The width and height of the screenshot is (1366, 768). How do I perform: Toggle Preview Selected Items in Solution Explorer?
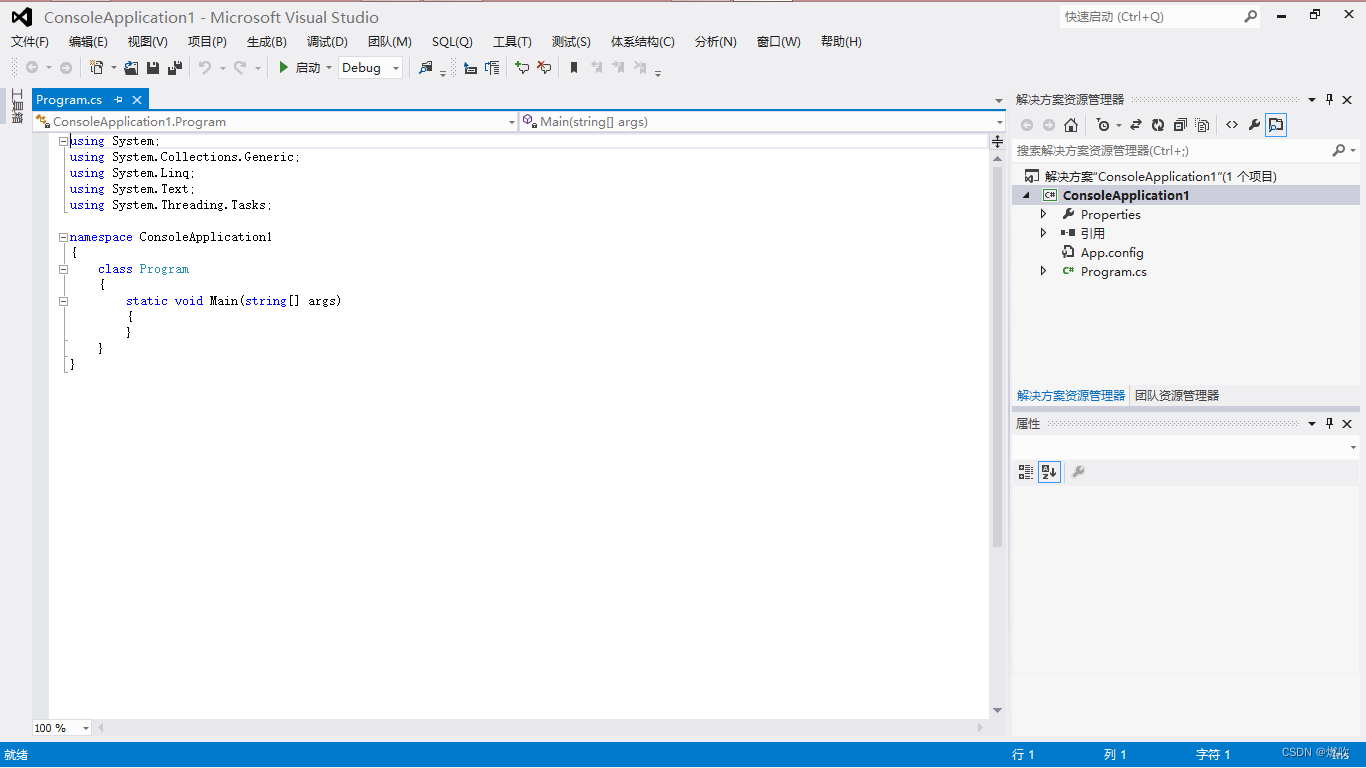(x=1276, y=125)
